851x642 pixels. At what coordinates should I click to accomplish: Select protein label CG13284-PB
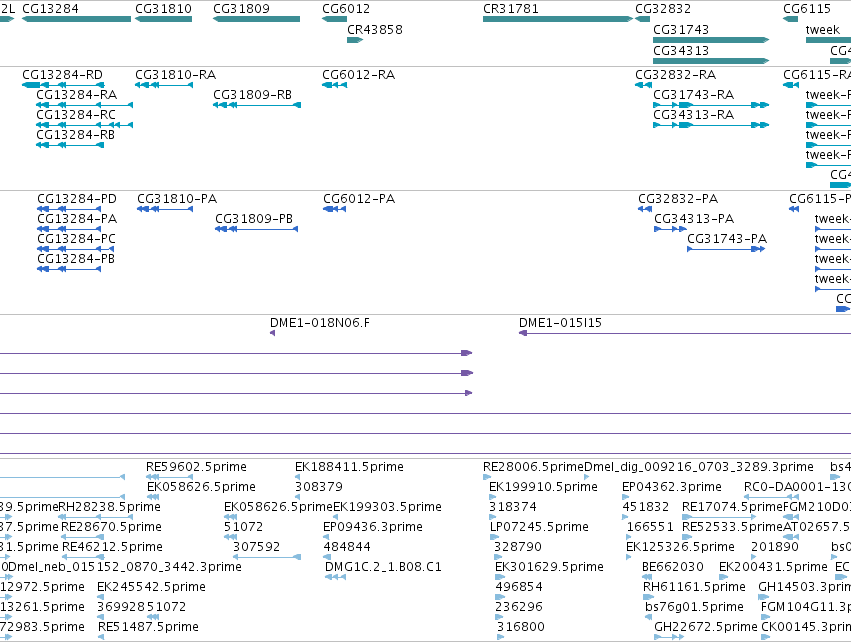click(76, 259)
